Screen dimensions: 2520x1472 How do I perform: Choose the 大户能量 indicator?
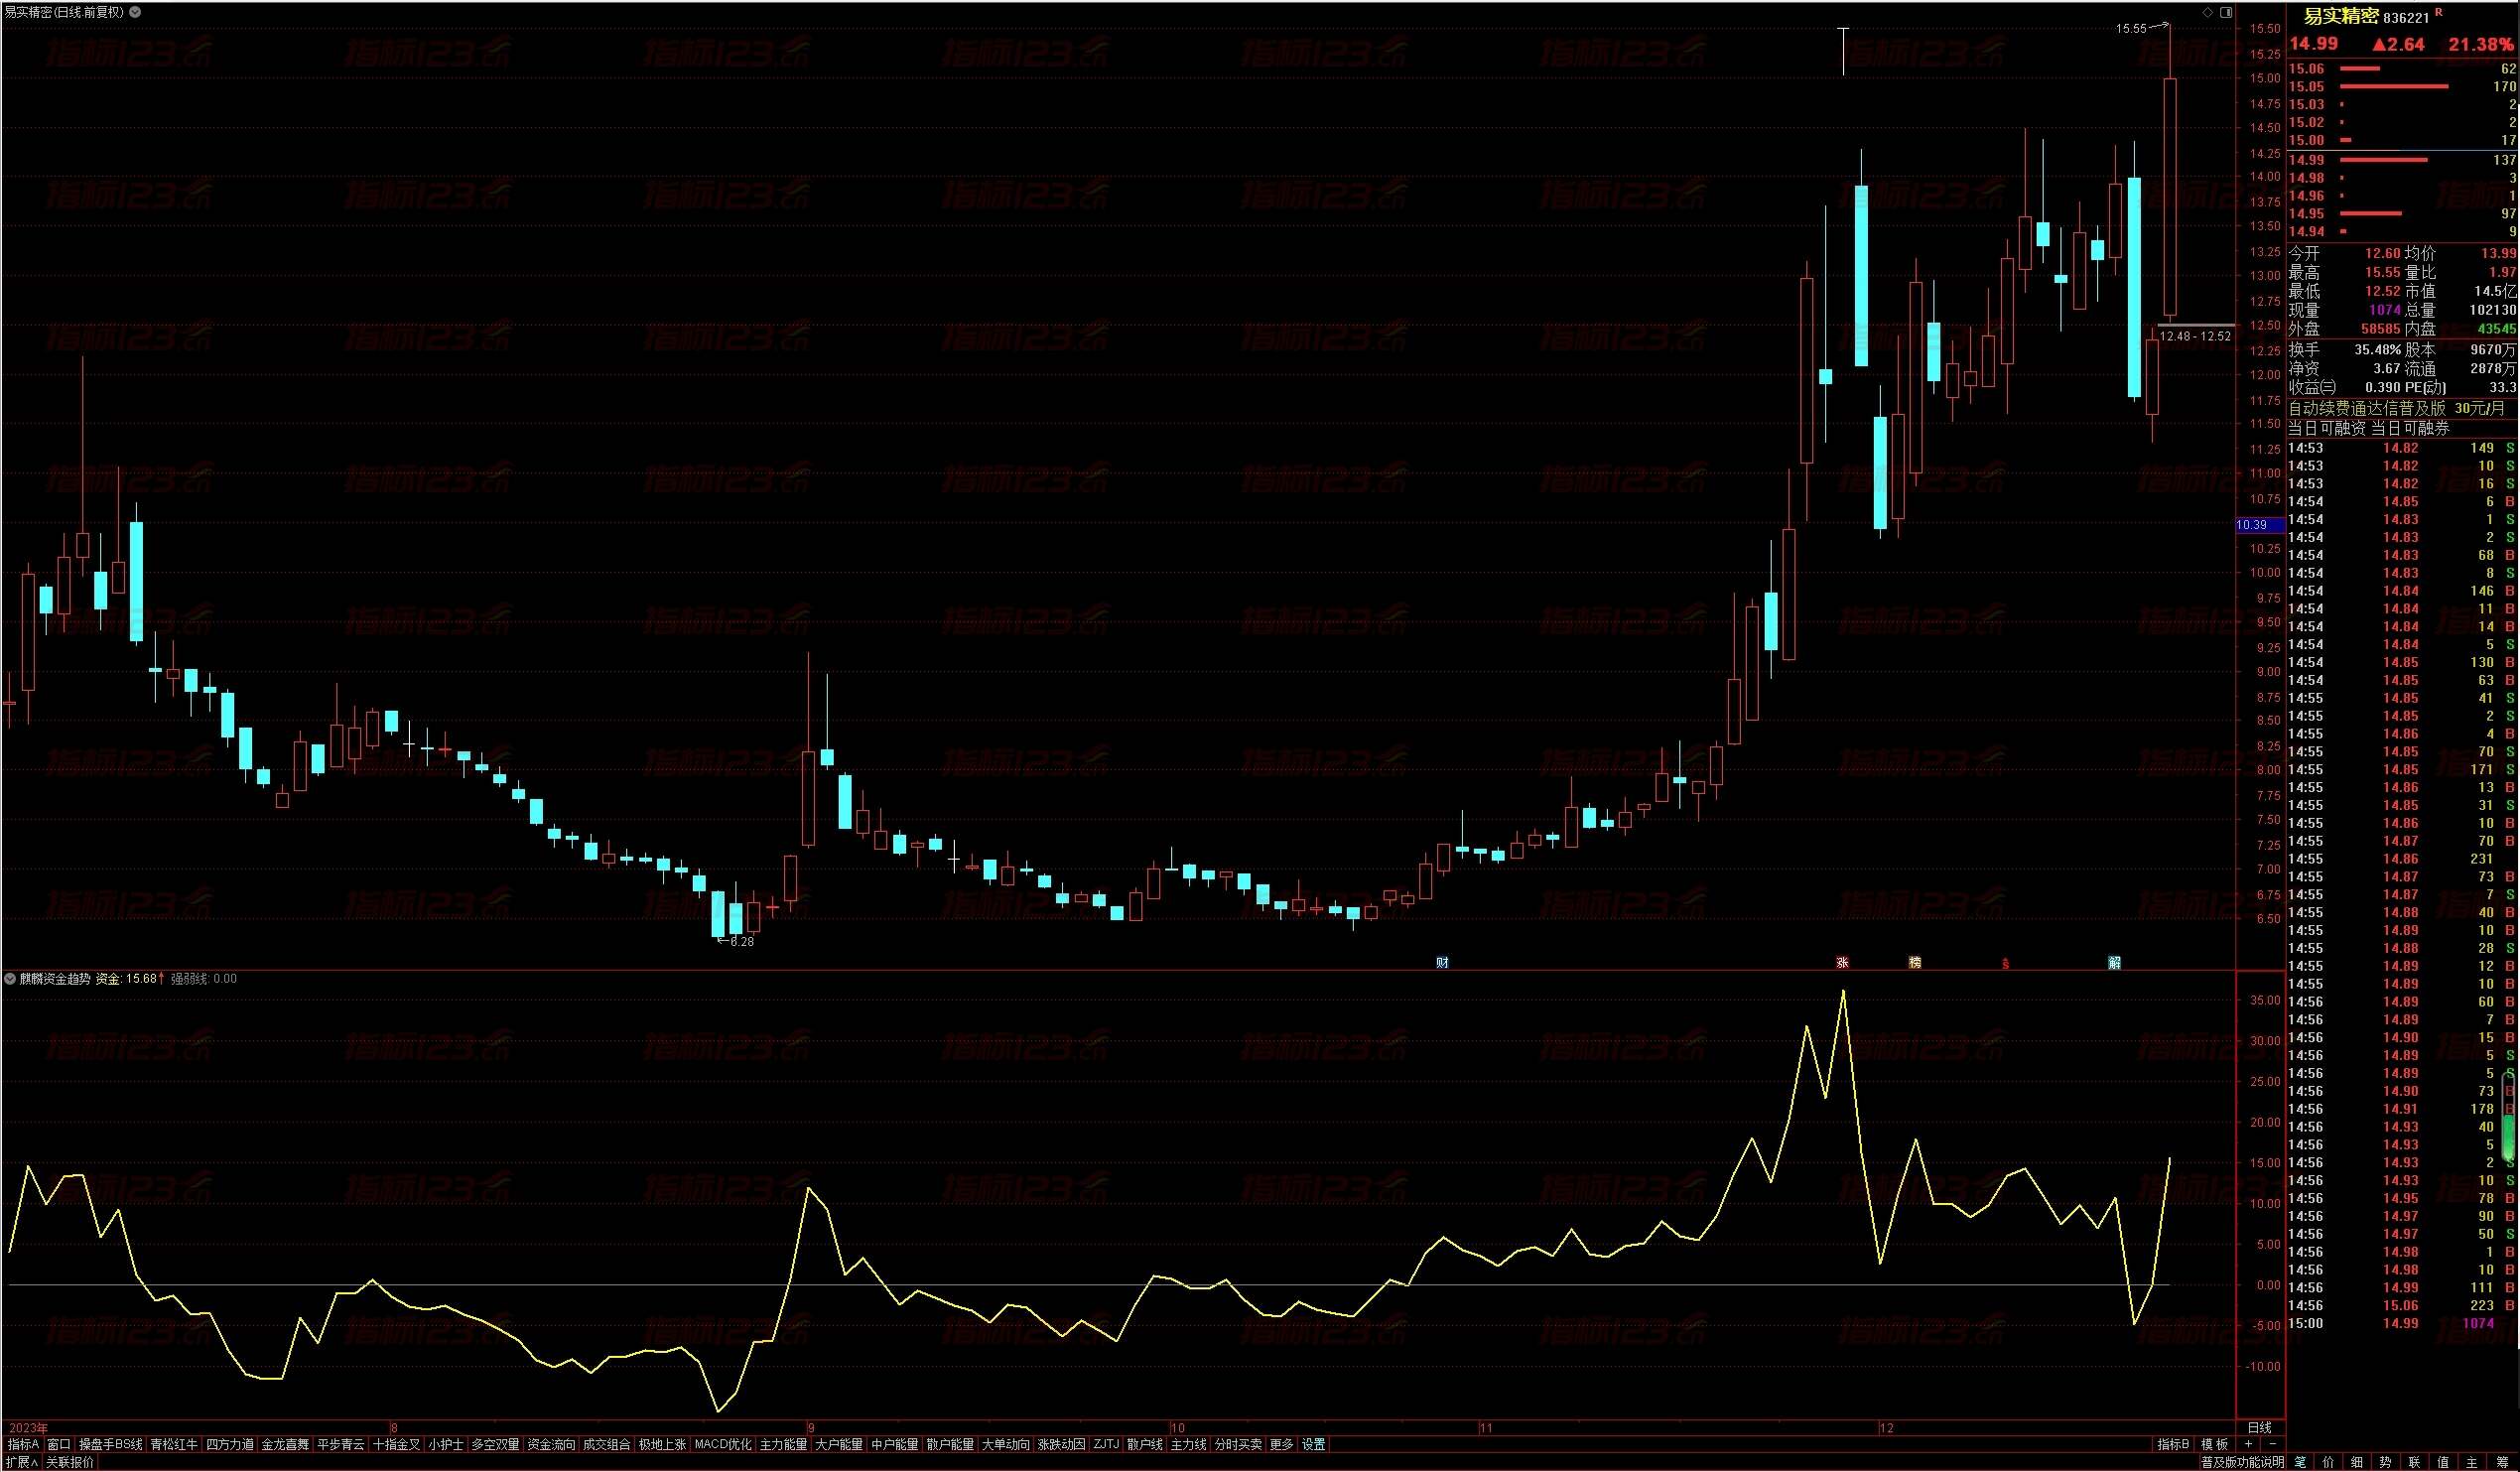pos(839,1444)
